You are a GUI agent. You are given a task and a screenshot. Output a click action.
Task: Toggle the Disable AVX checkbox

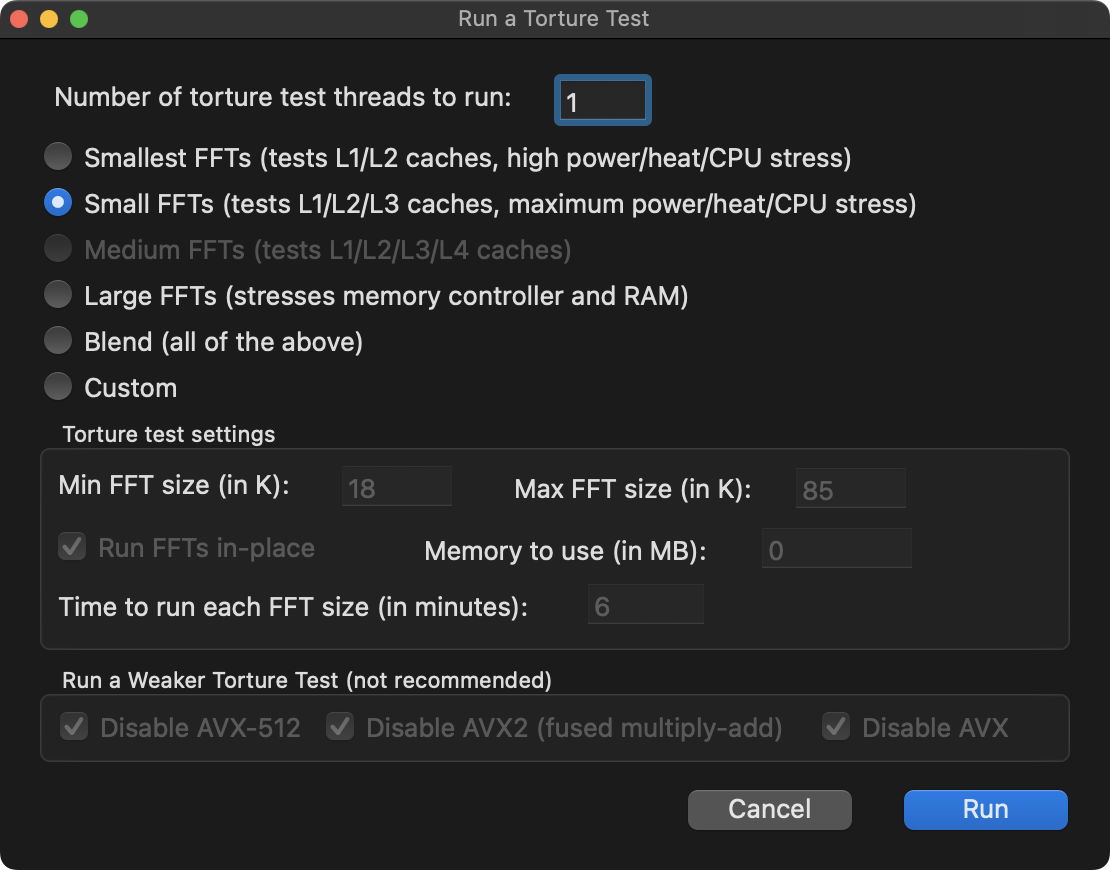click(x=836, y=727)
